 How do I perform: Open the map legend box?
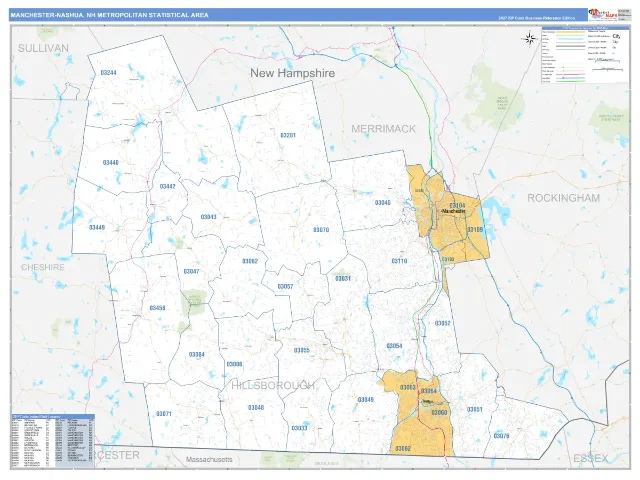coord(584,55)
